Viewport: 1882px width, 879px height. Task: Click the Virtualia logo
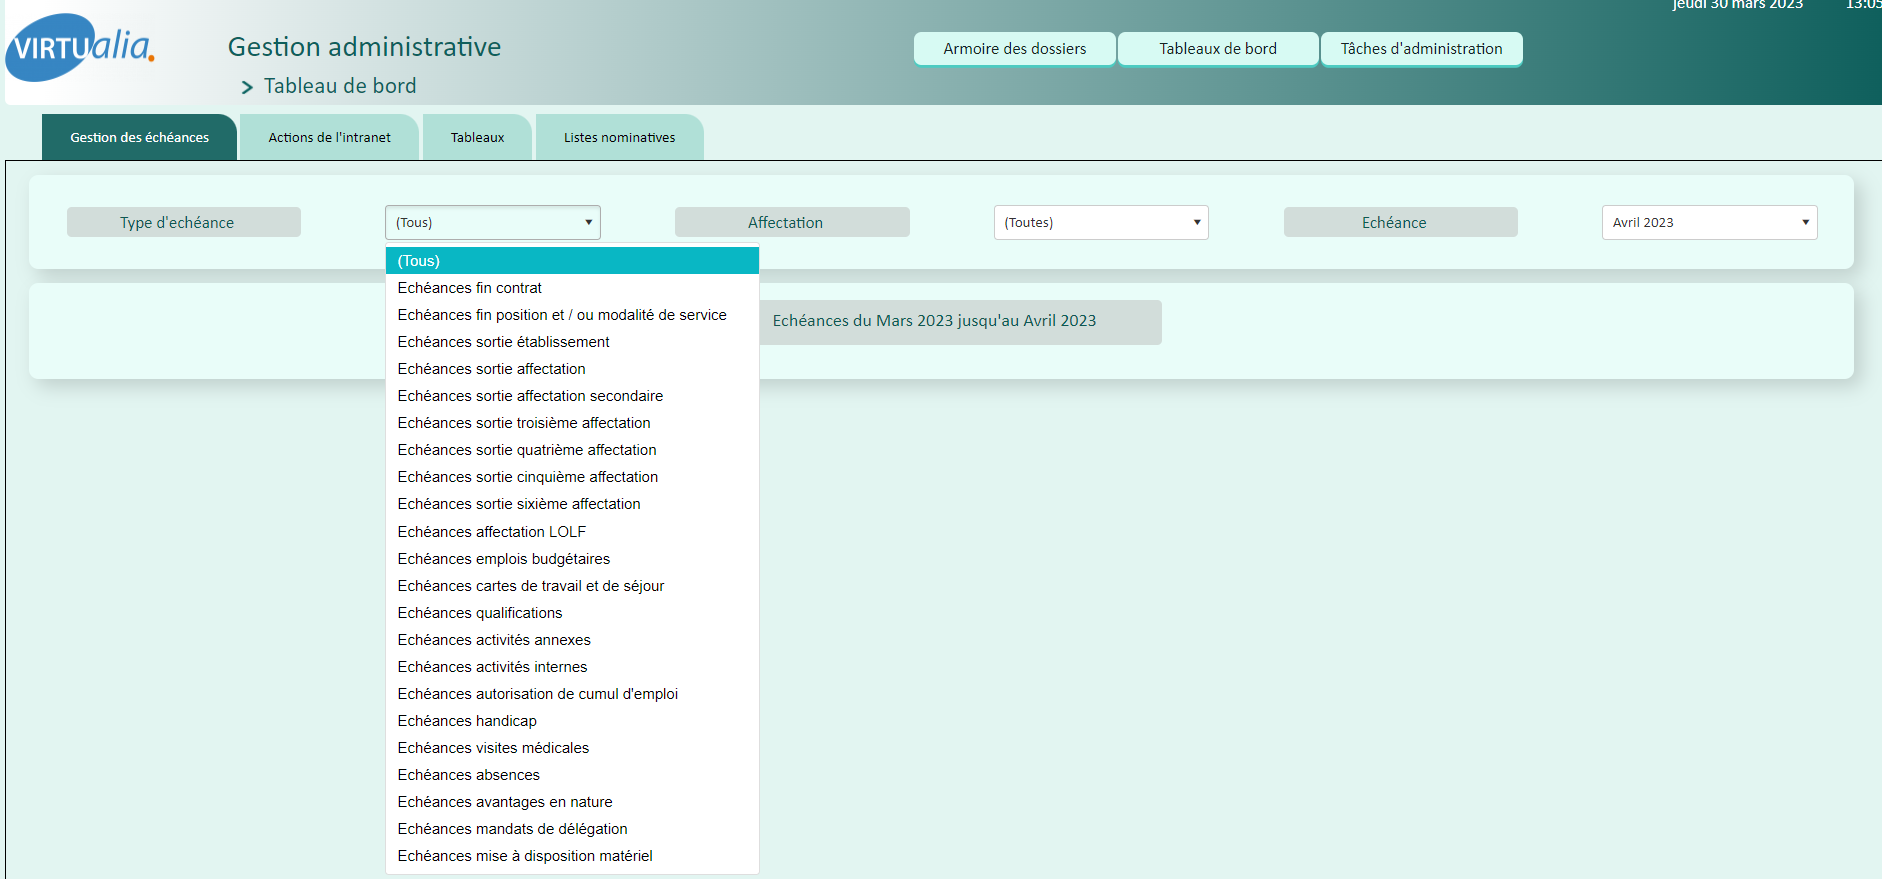click(x=80, y=47)
